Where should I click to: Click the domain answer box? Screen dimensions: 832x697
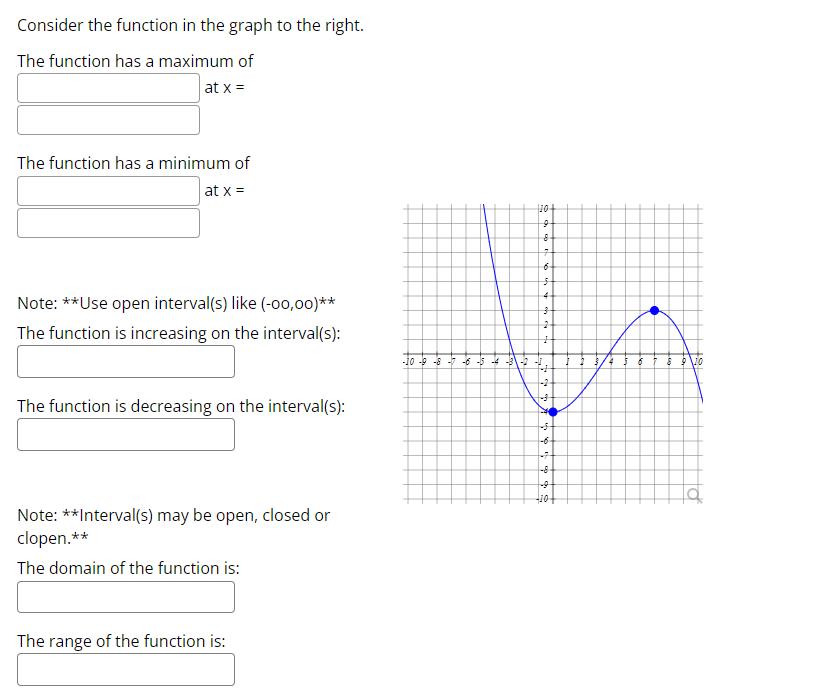(x=126, y=596)
